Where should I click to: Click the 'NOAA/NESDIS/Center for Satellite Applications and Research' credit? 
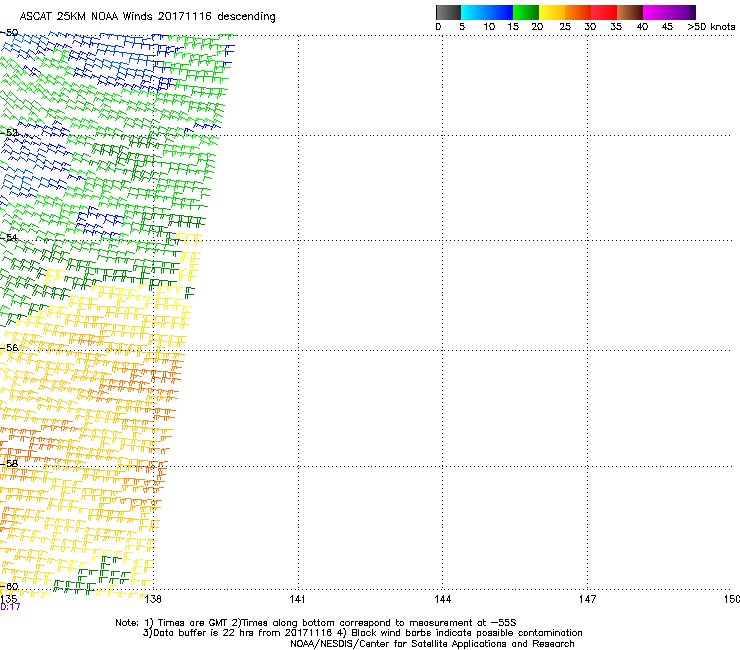tap(432, 644)
